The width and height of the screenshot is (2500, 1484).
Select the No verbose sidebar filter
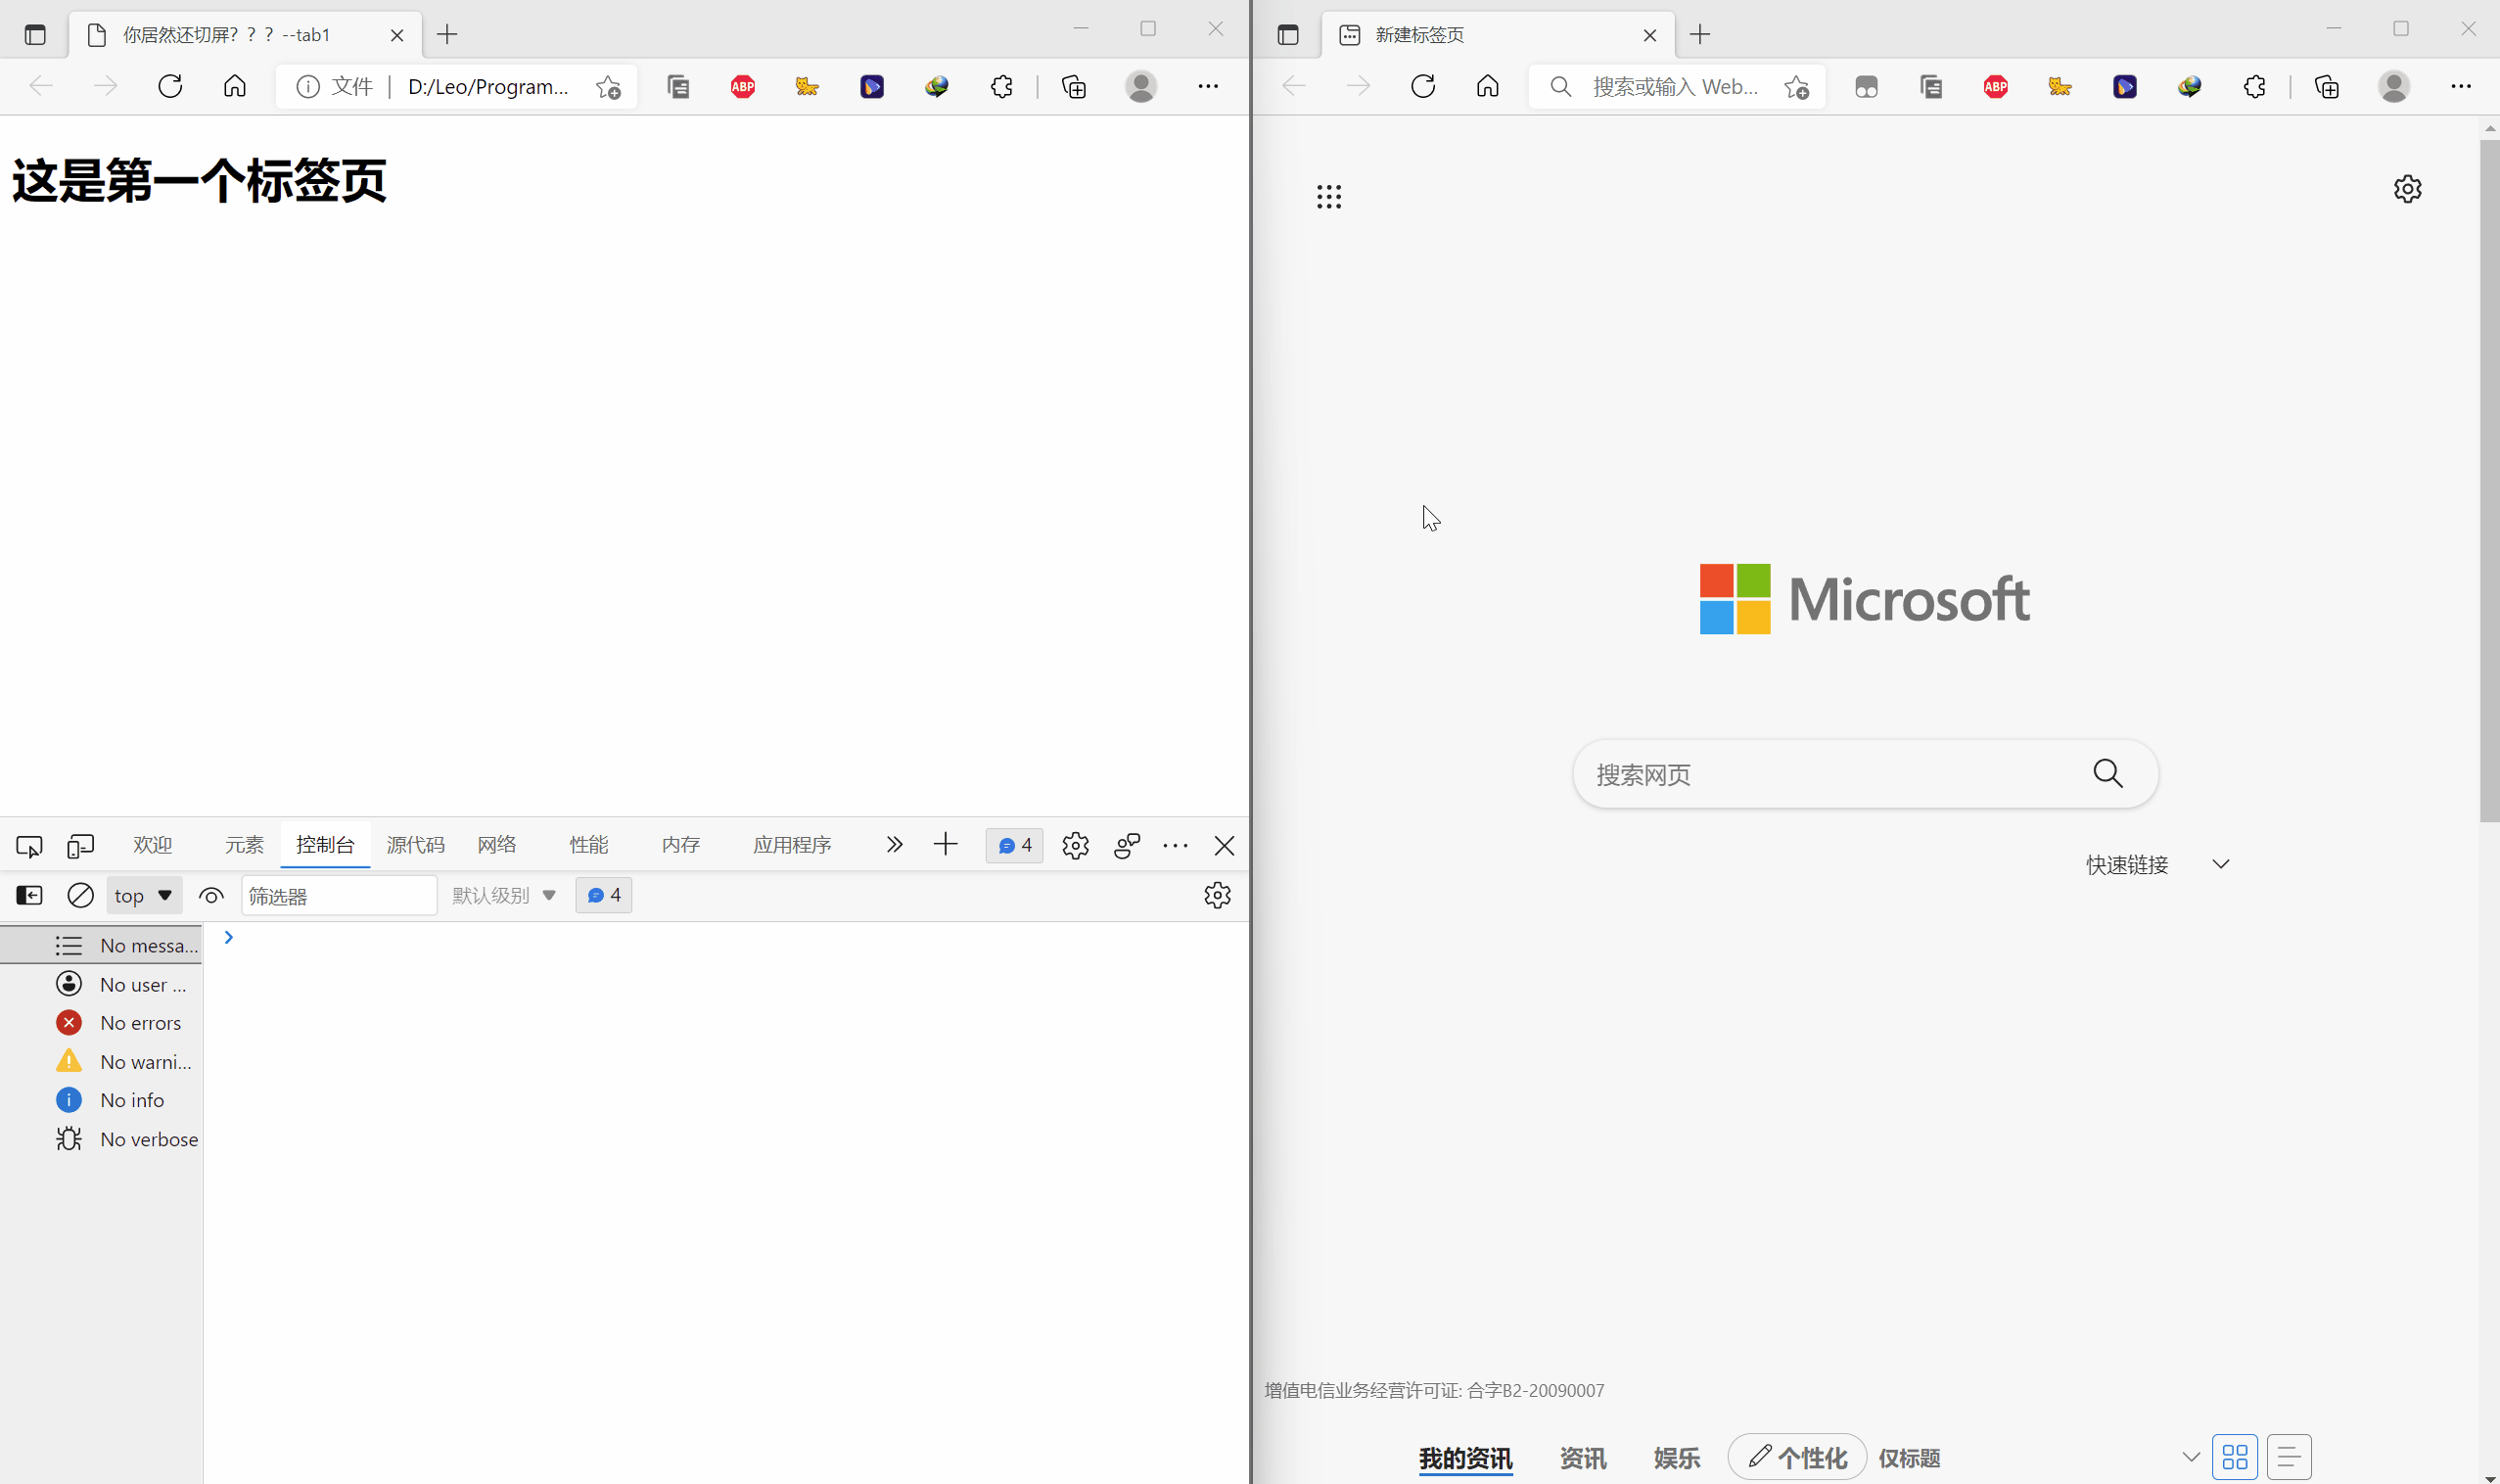coord(101,1139)
